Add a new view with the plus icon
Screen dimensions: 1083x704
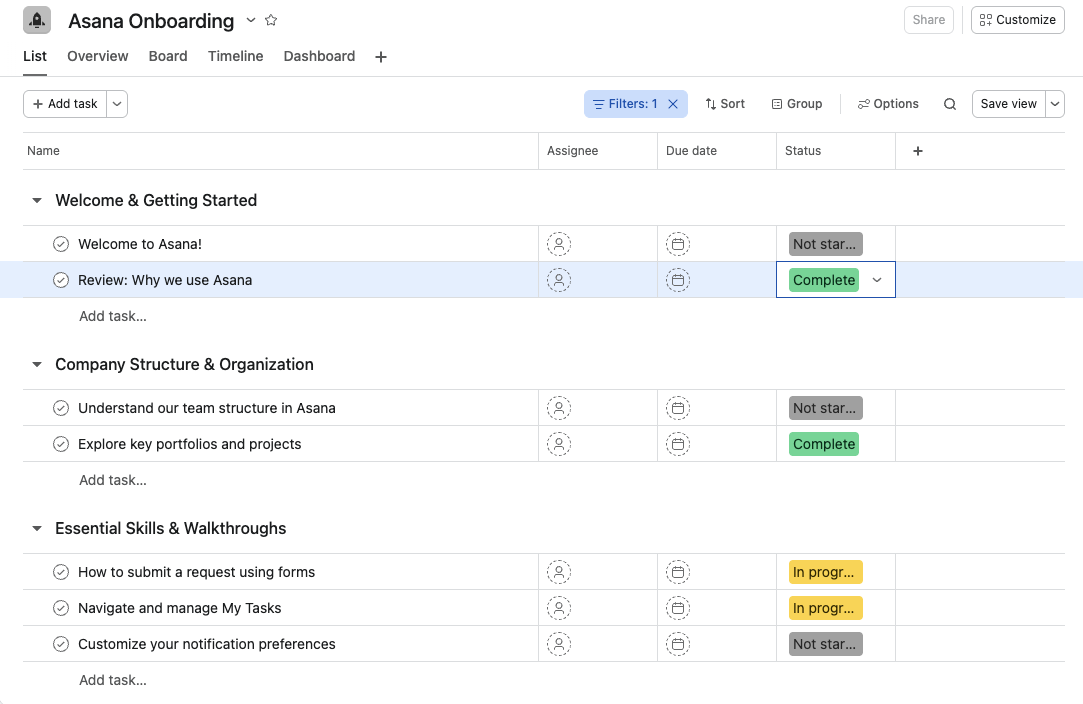(381, 57)
